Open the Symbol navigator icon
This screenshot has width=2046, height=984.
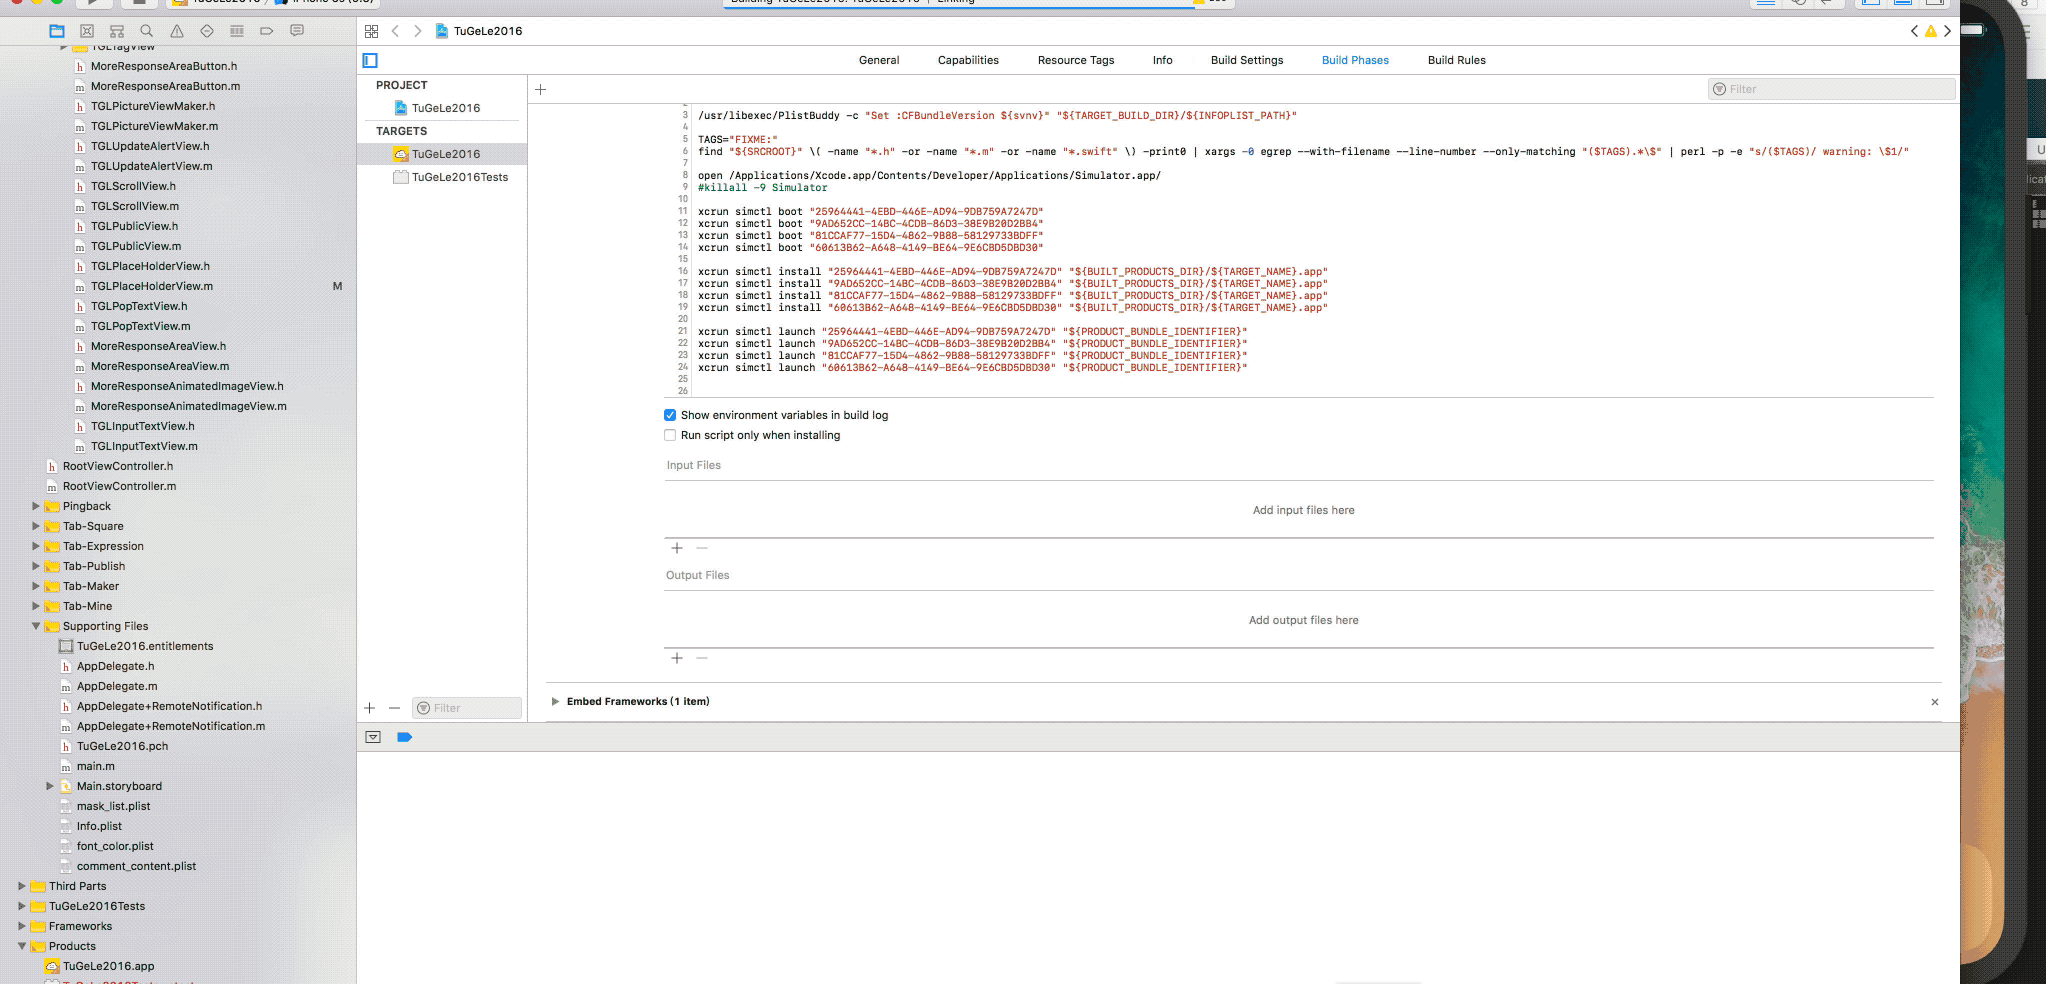pyautogui.click(x=87, y=31)
